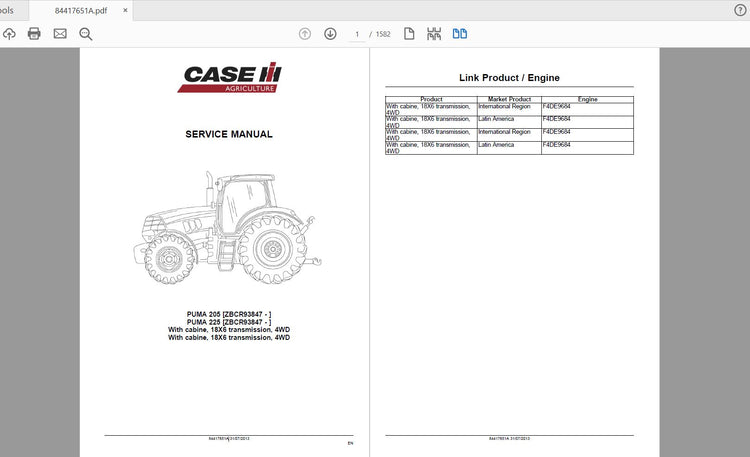Select the PUMA 225 [ZBCR93847 - ] text

pos(229,322)
